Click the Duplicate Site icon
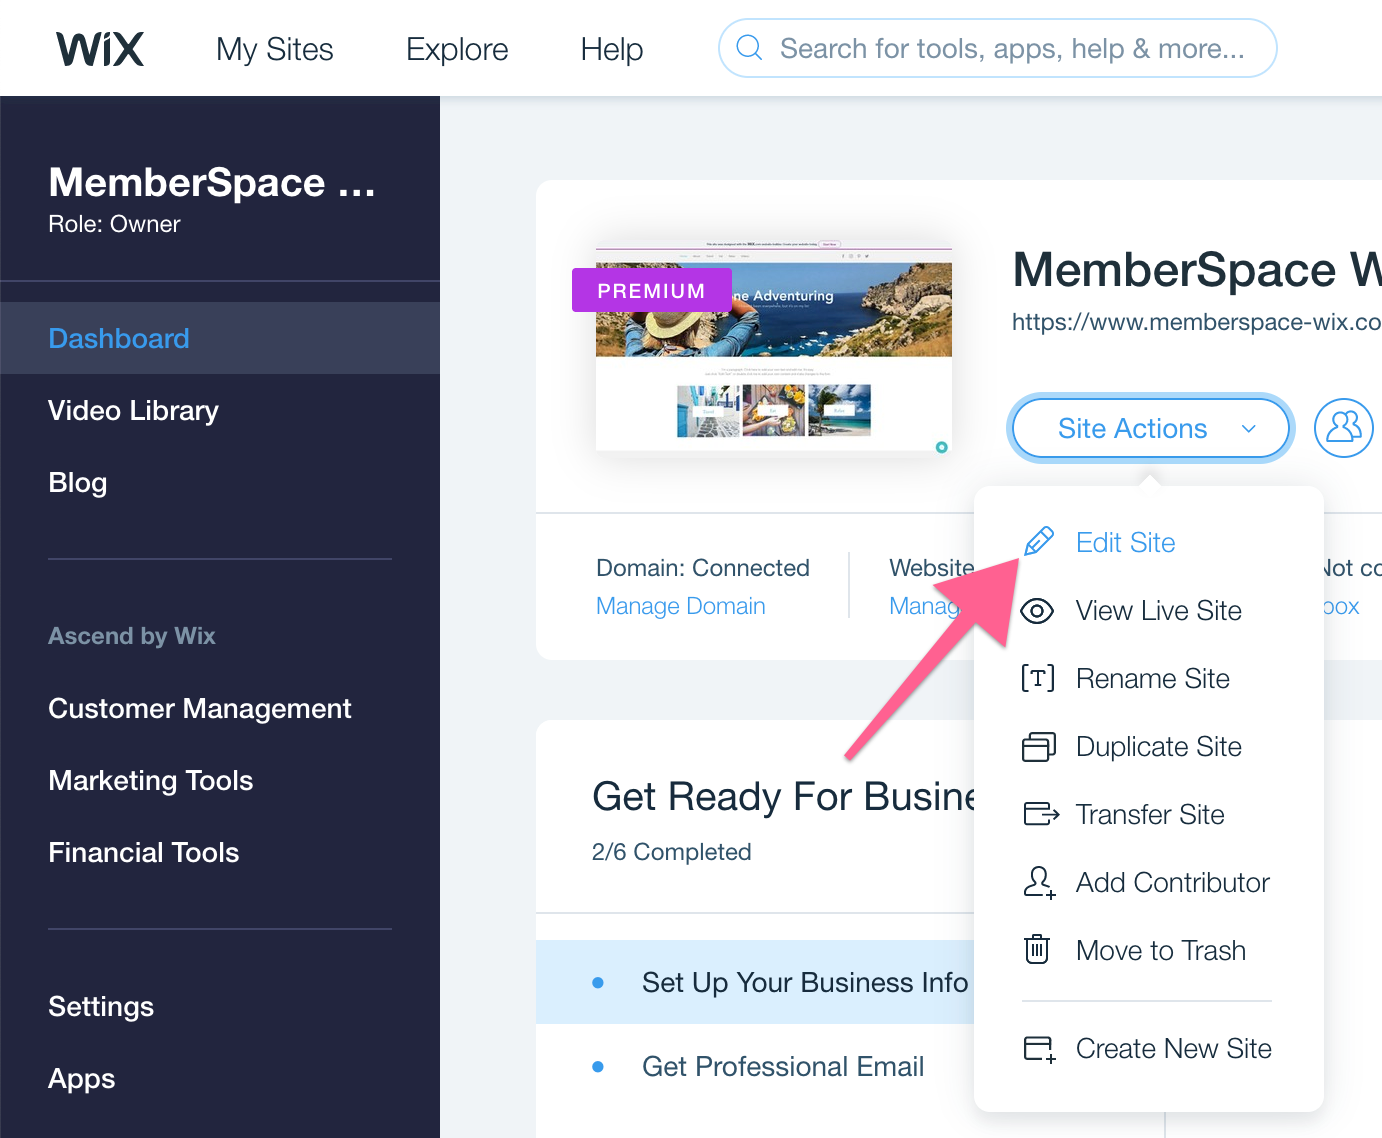This screenshot has height=1138, width=1382. [1038, 747]
